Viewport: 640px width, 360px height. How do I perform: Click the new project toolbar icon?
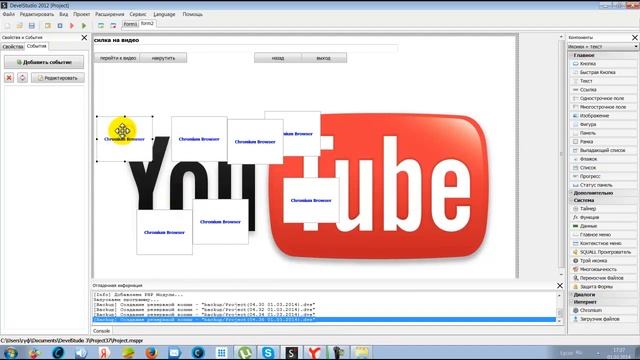click(7, 26)
